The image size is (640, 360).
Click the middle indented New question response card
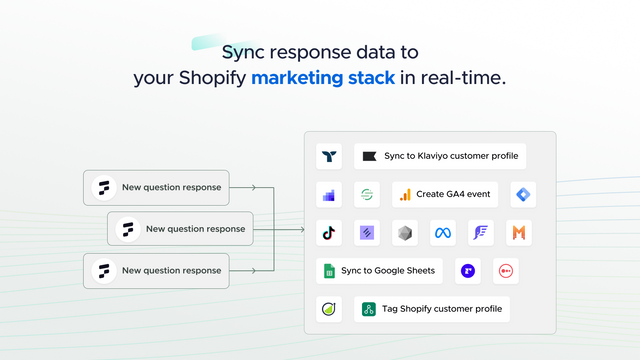180,229
